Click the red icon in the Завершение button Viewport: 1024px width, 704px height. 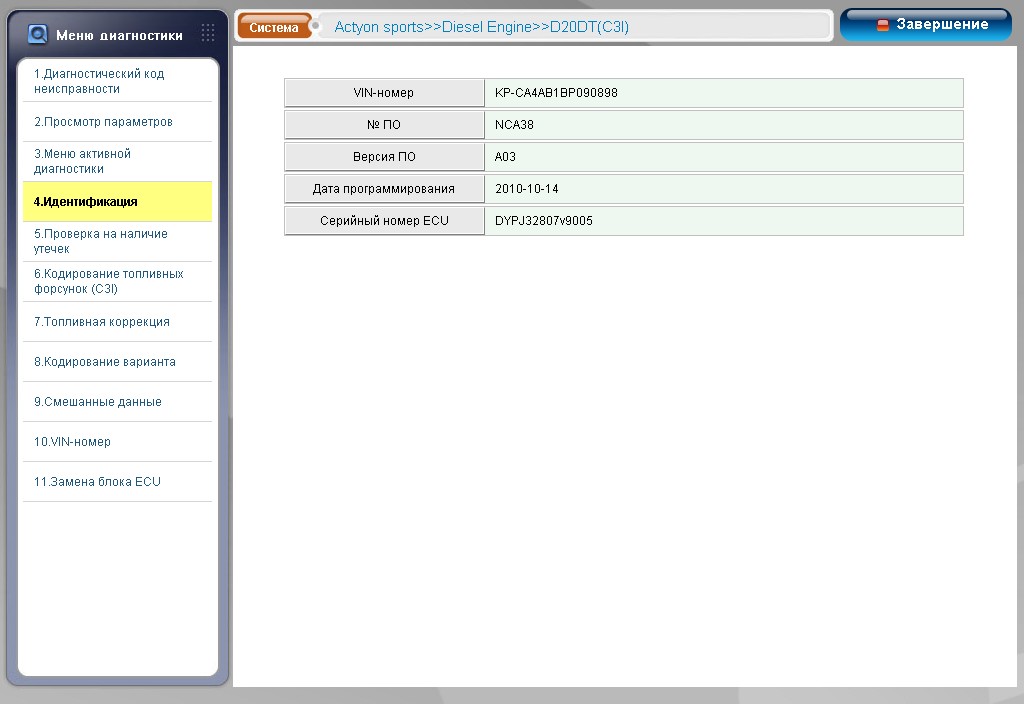point(883,25)
